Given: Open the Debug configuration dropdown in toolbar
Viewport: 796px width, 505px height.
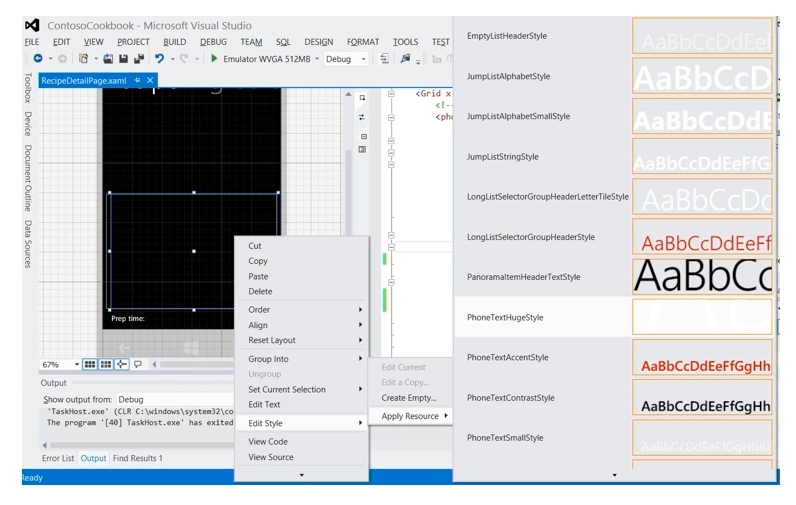Looking at the screenshot, I should point(363,59).
